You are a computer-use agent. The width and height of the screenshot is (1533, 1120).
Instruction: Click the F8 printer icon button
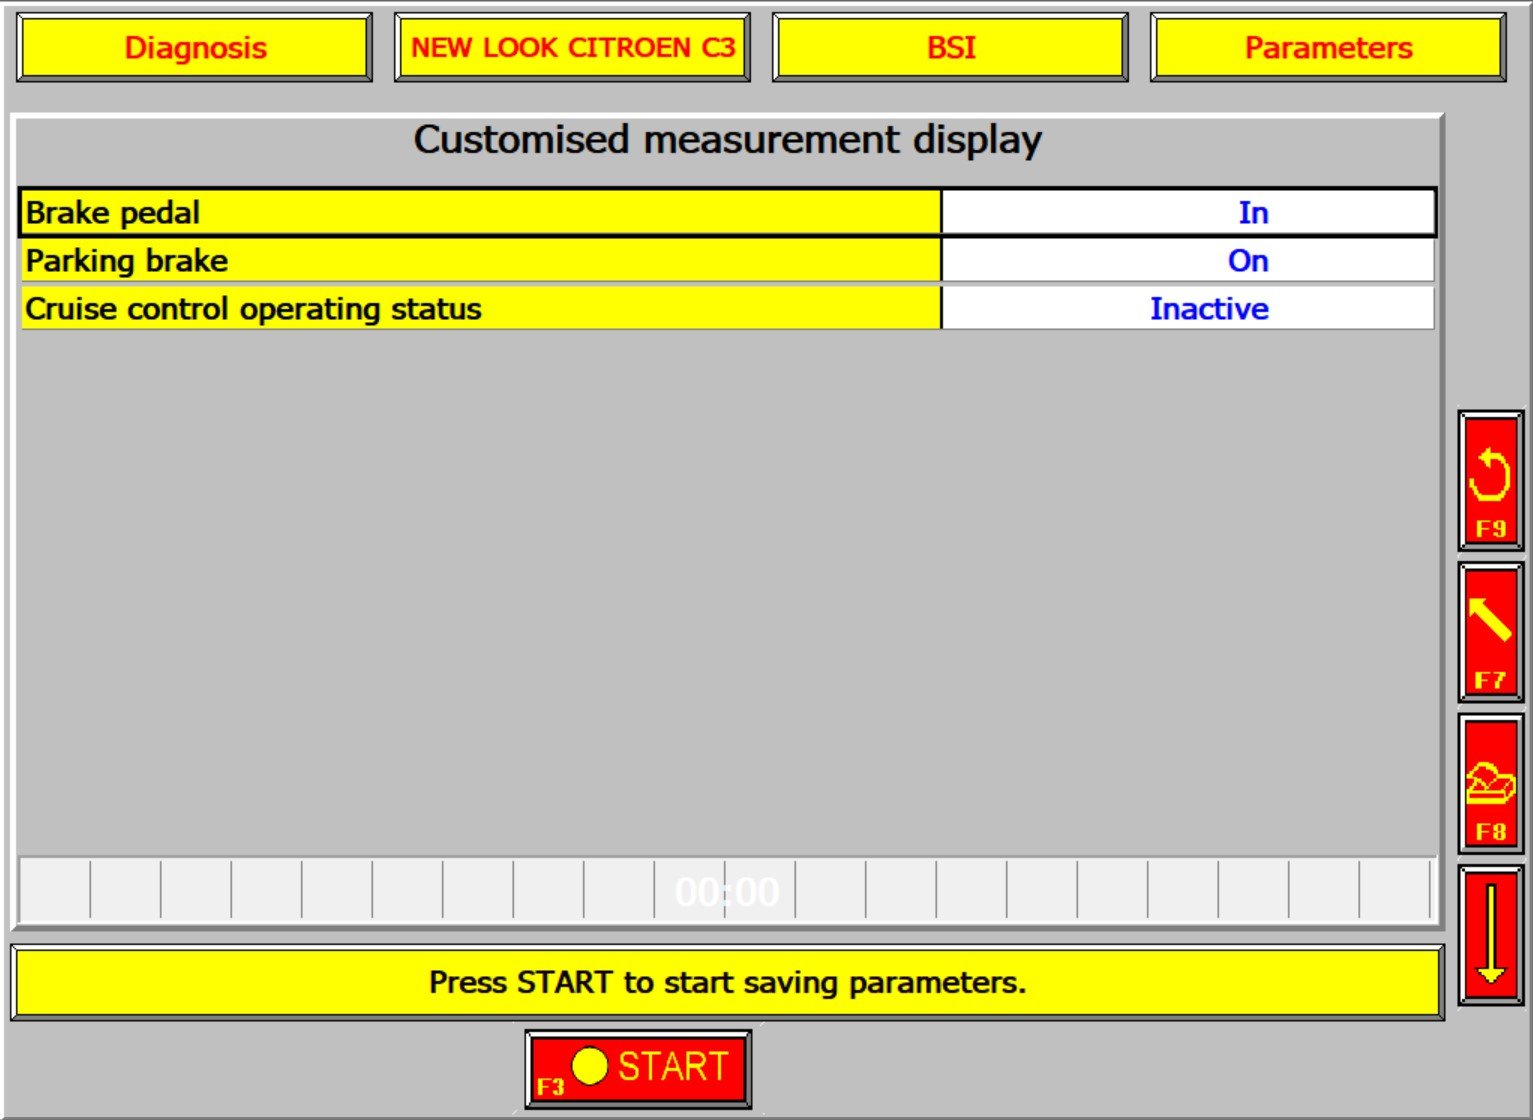point(1490,784)
